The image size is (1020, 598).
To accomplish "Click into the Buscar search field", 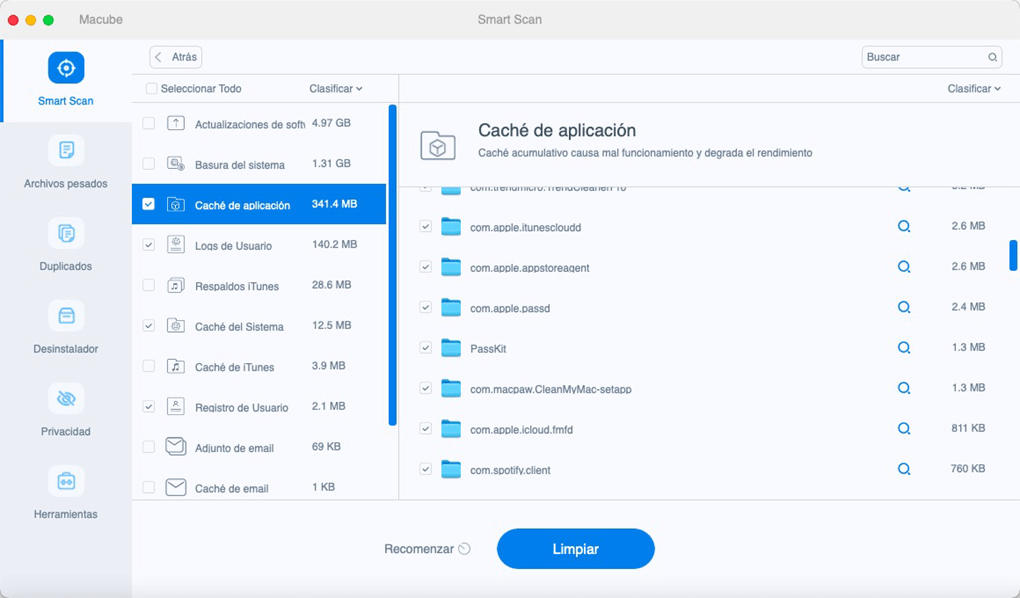I will pos(931,57).
